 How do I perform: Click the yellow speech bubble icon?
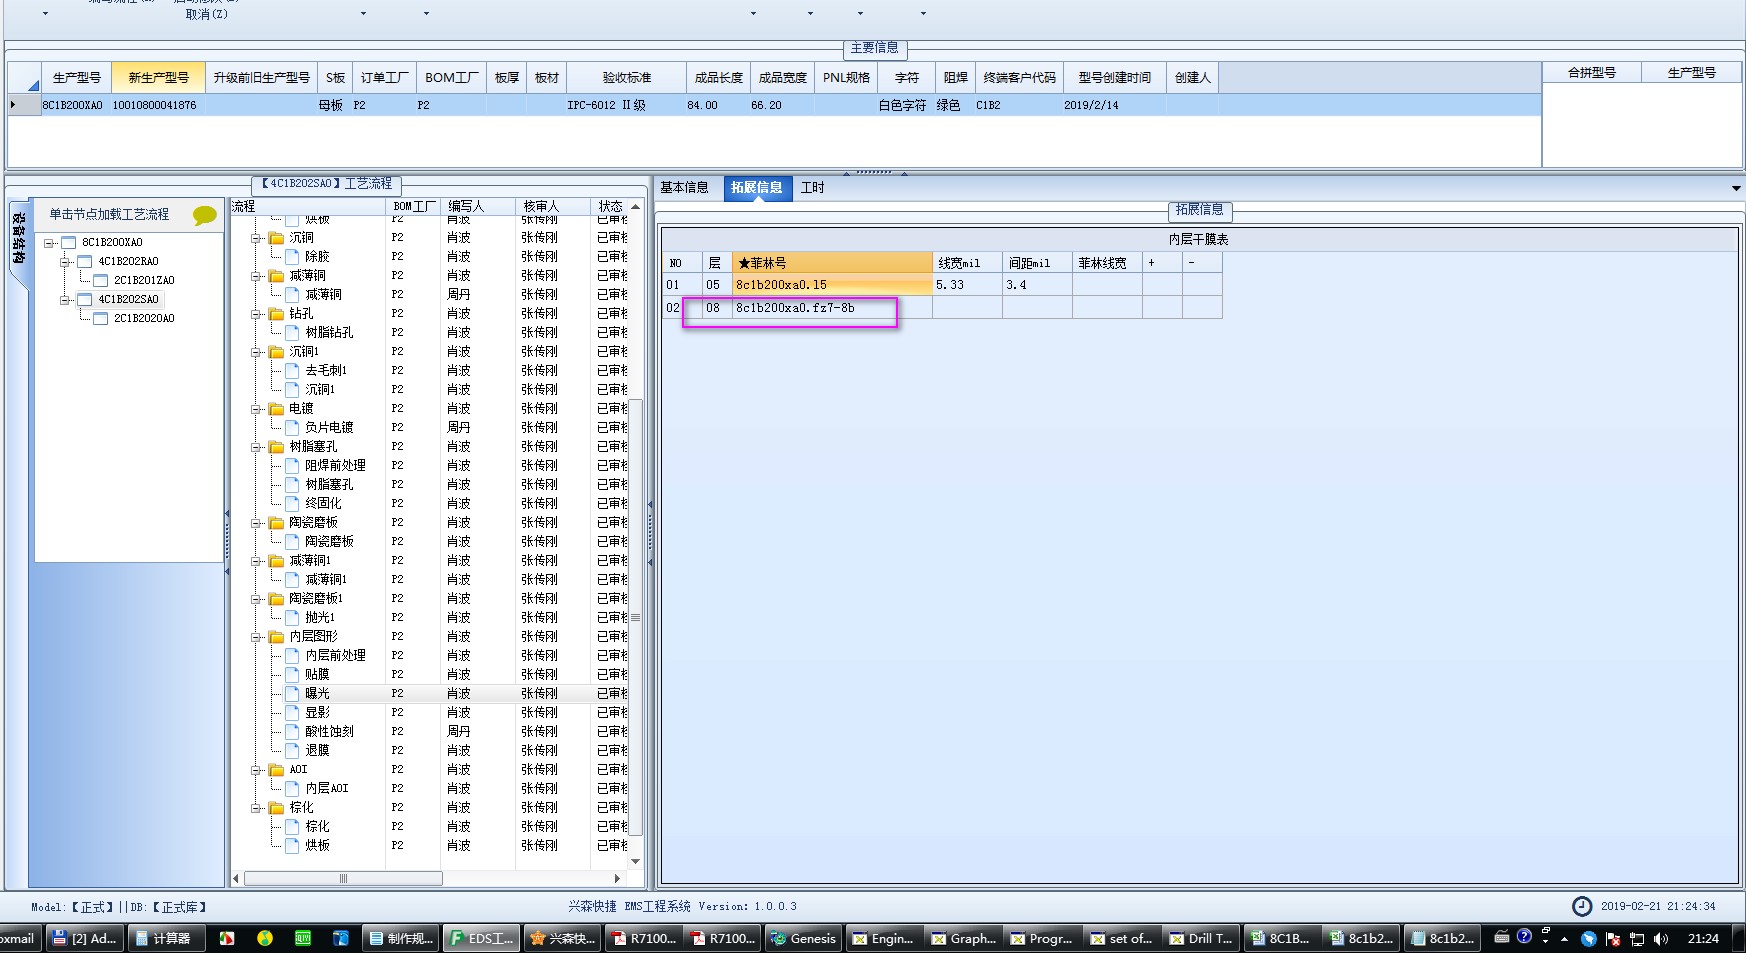point(204,215)
